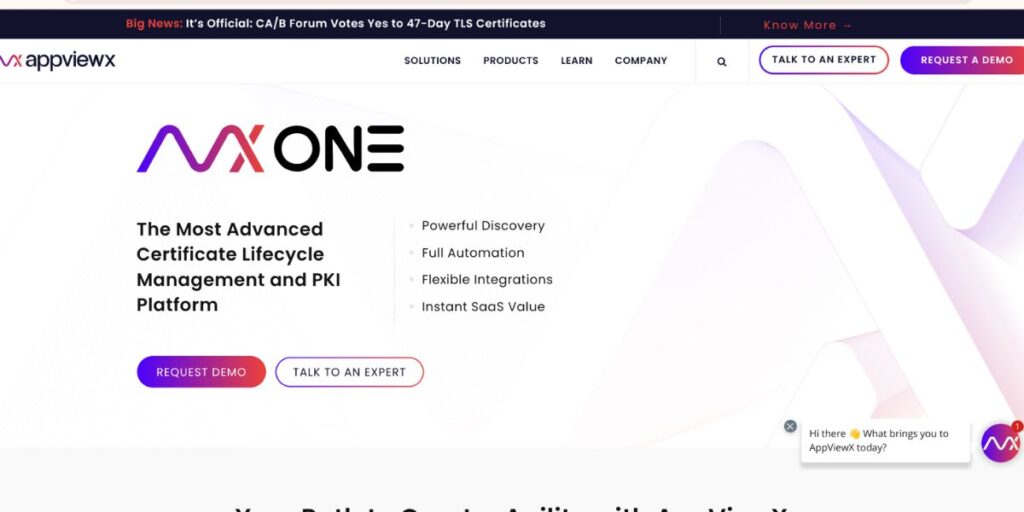Select hero Talk to an Expert button
1024x512 pixels.
click(x=349, y=372)
